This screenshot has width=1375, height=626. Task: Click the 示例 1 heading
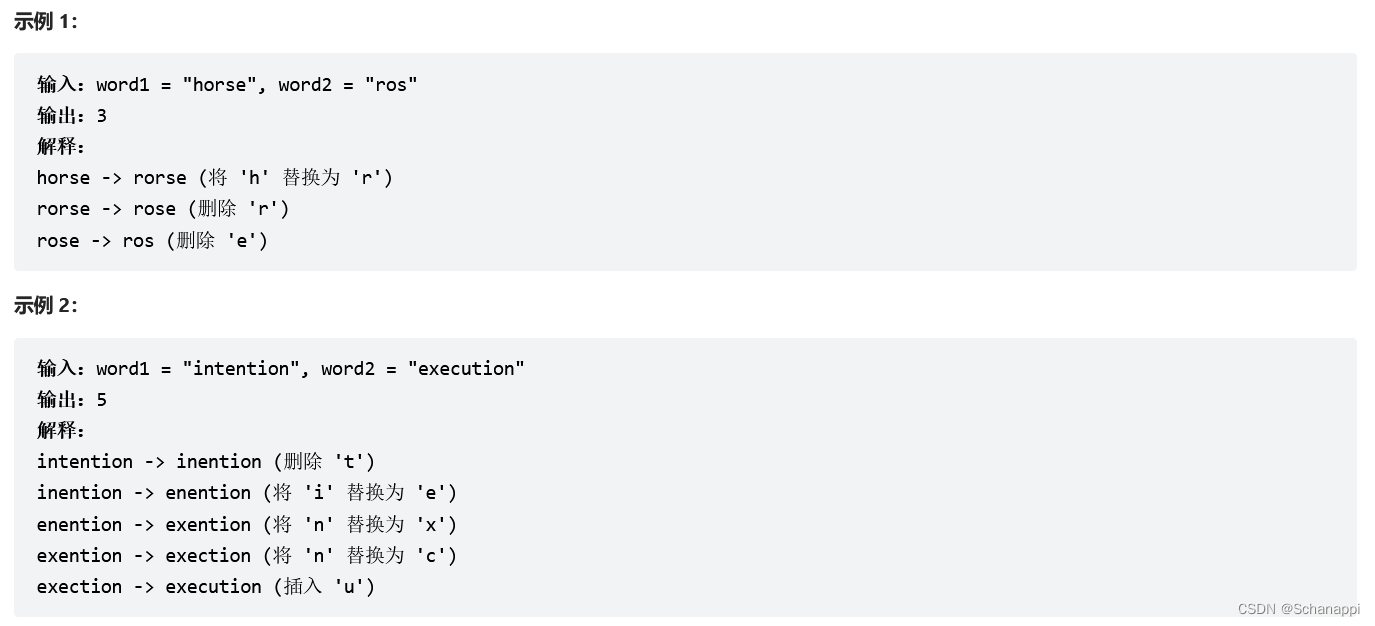[46, 22]
